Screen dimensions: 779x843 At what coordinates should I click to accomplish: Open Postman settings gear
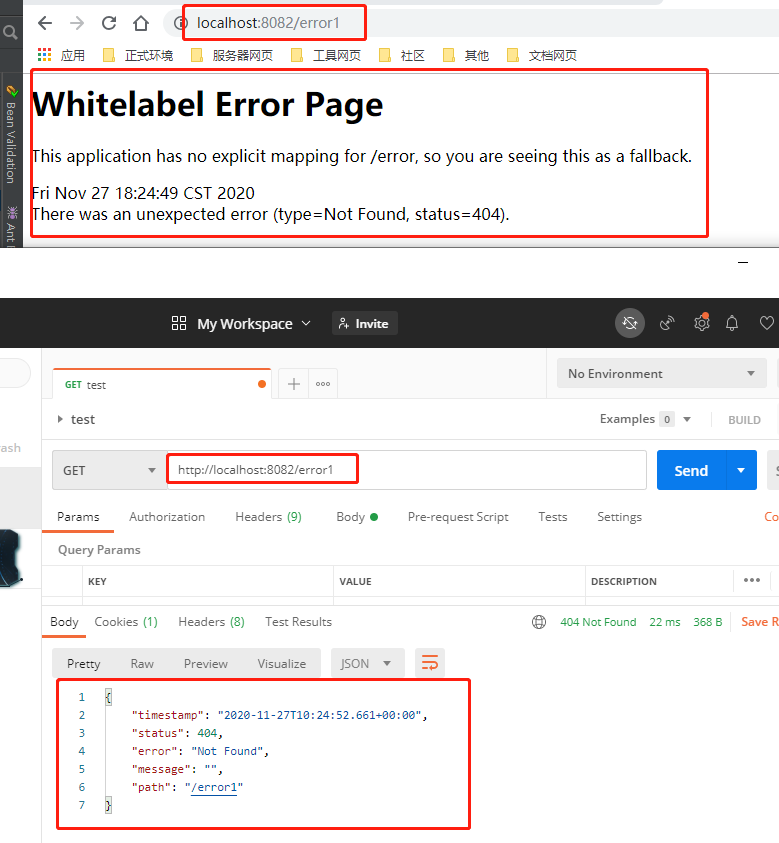702,323
